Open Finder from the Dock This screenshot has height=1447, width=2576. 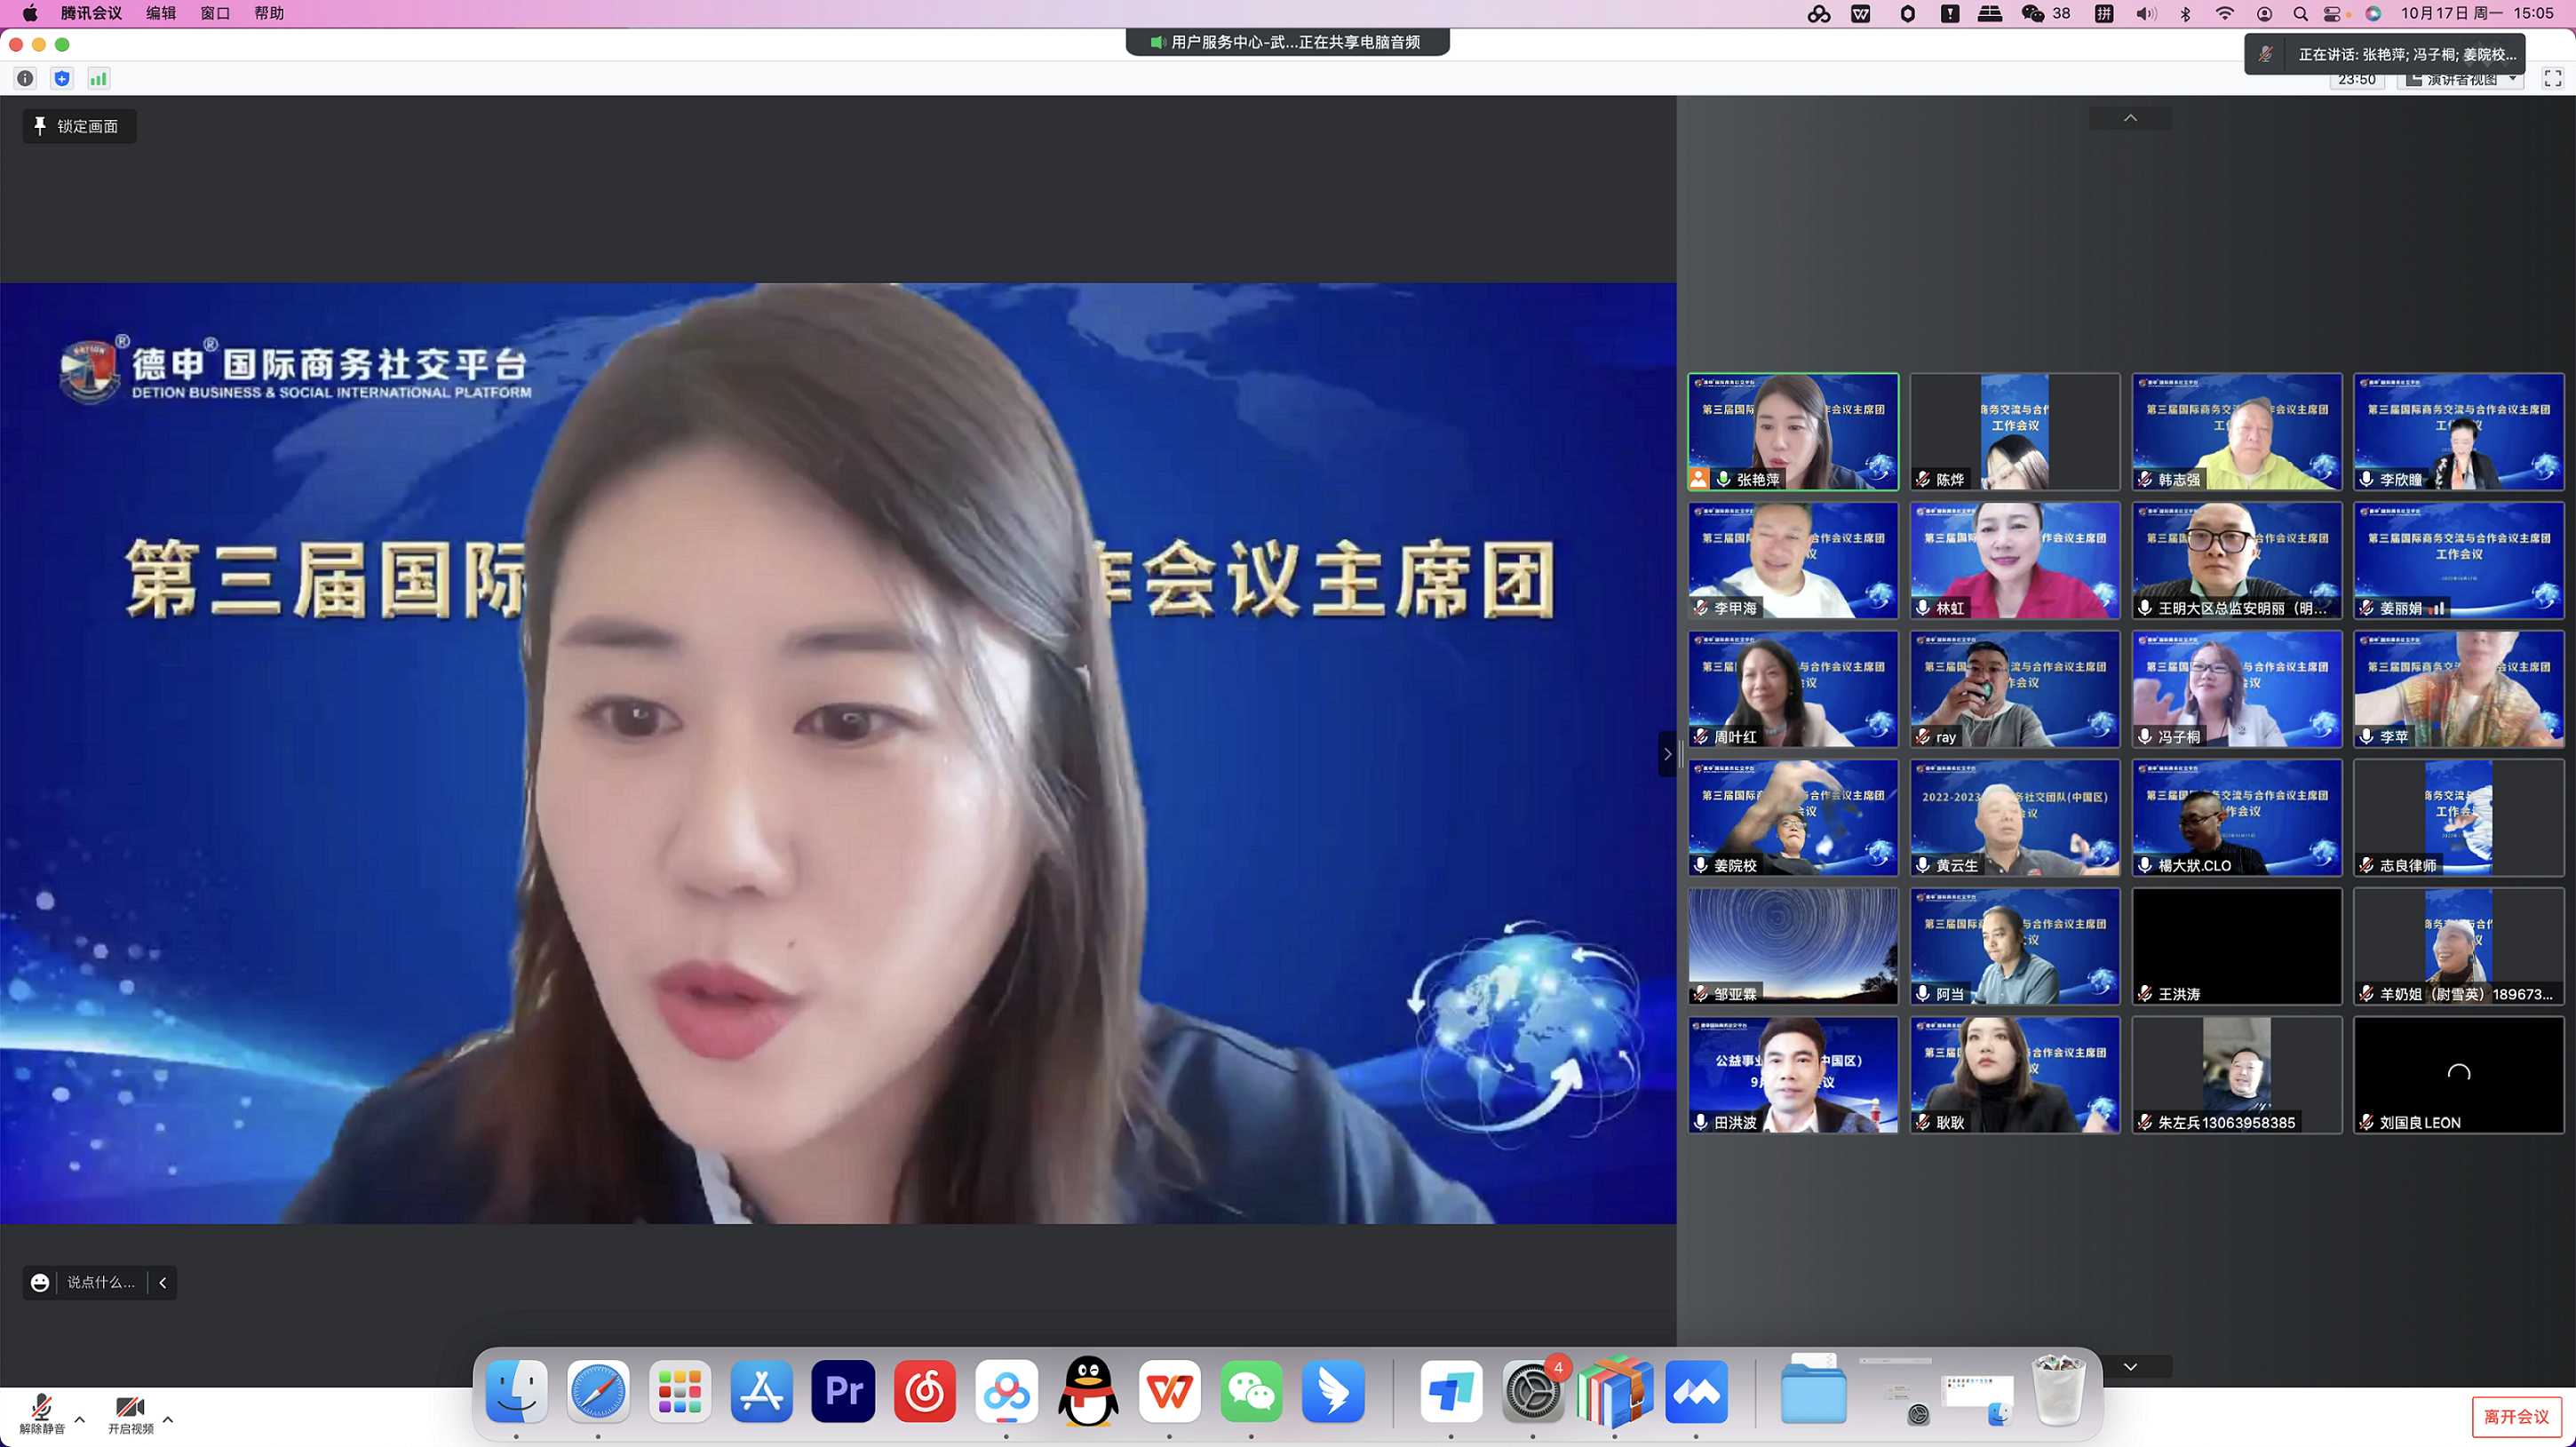point(517,1391)
